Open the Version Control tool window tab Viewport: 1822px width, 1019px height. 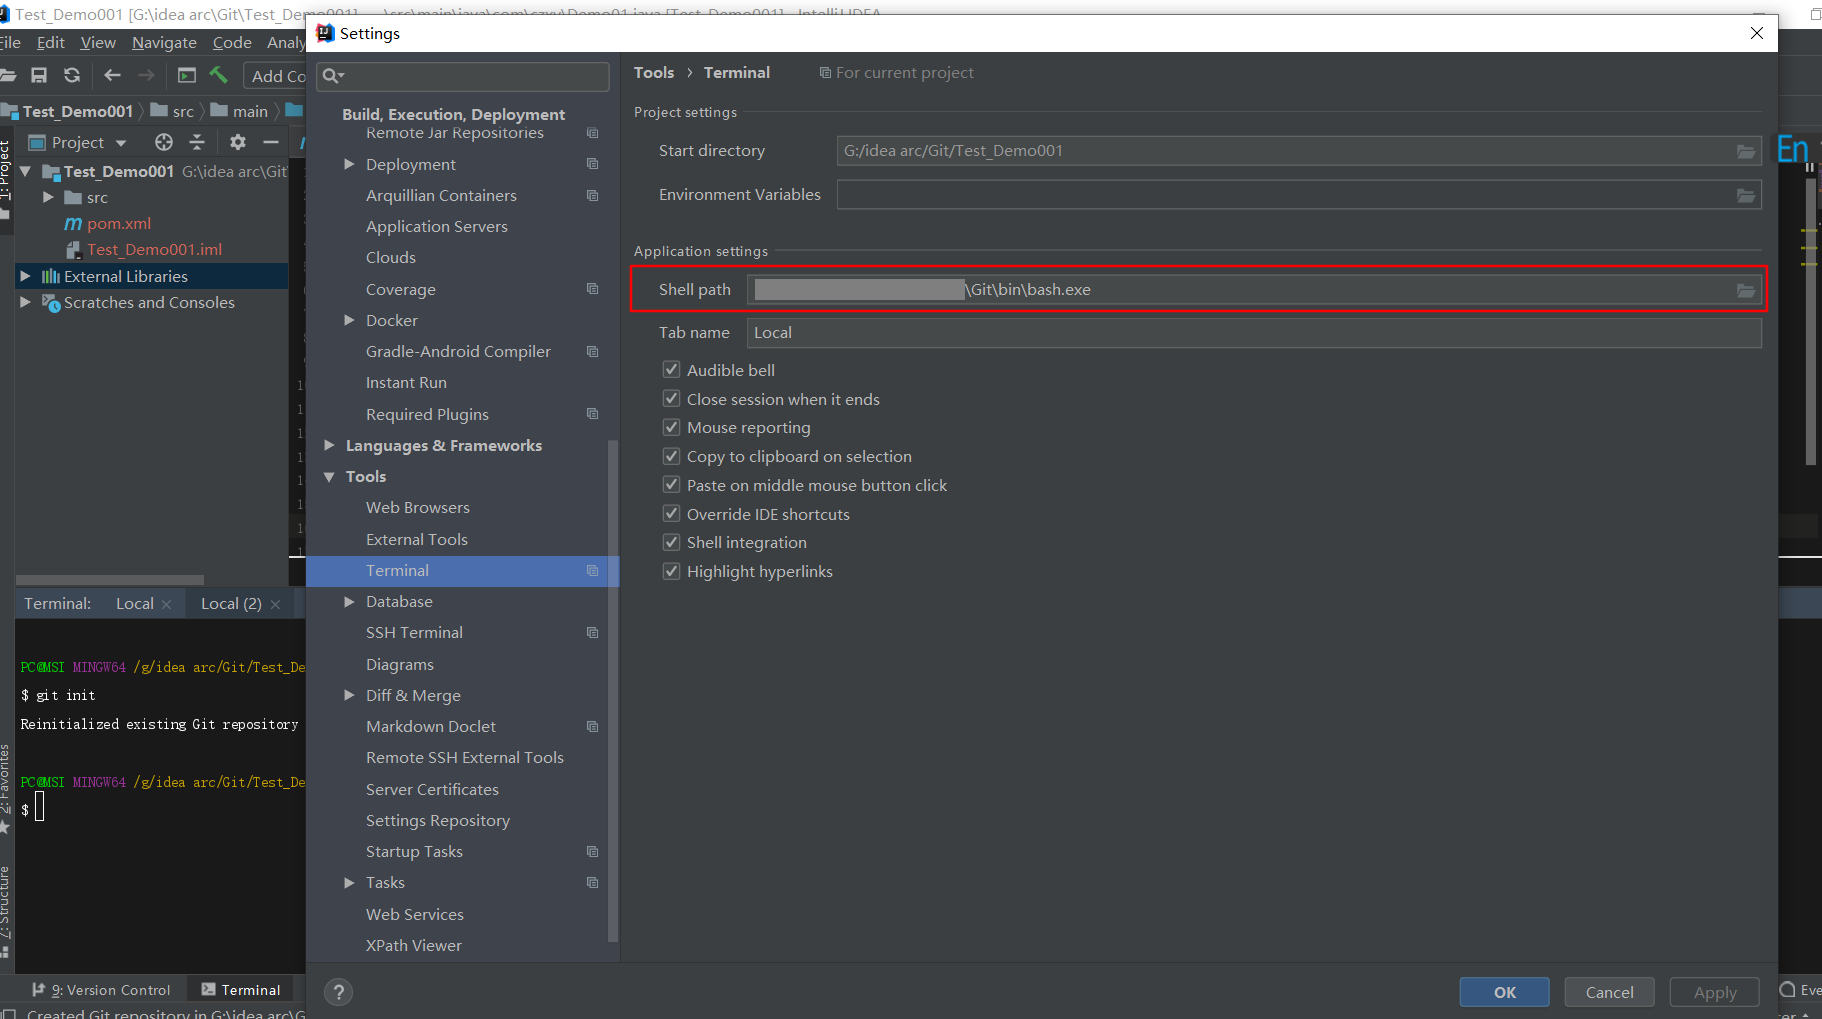(101, 990)
